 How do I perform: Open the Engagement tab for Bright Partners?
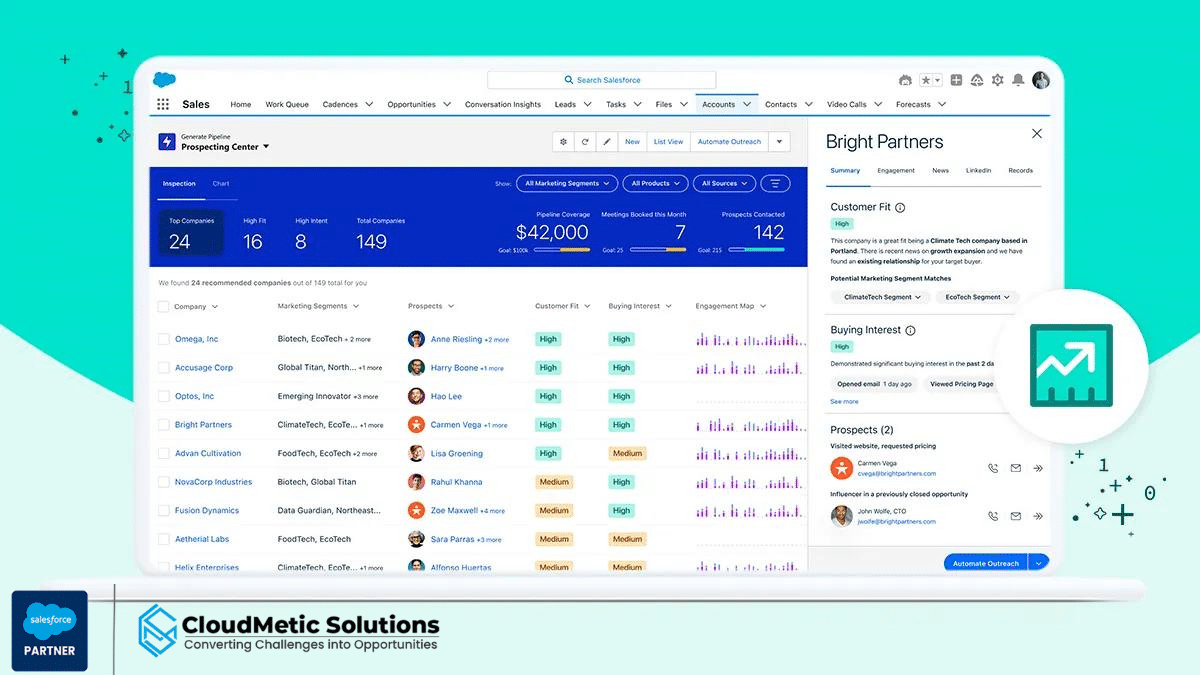point(896,170)
